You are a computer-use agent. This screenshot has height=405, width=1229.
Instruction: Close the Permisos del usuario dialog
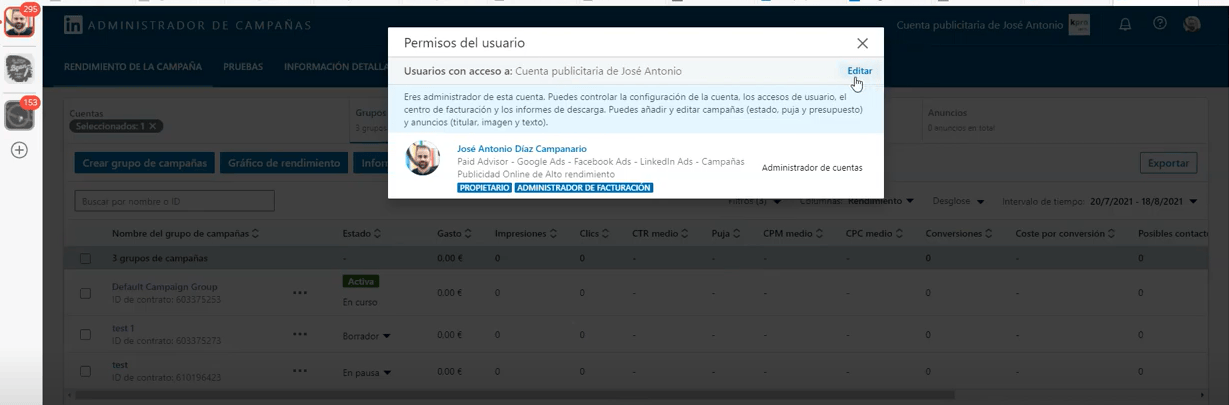862,43
